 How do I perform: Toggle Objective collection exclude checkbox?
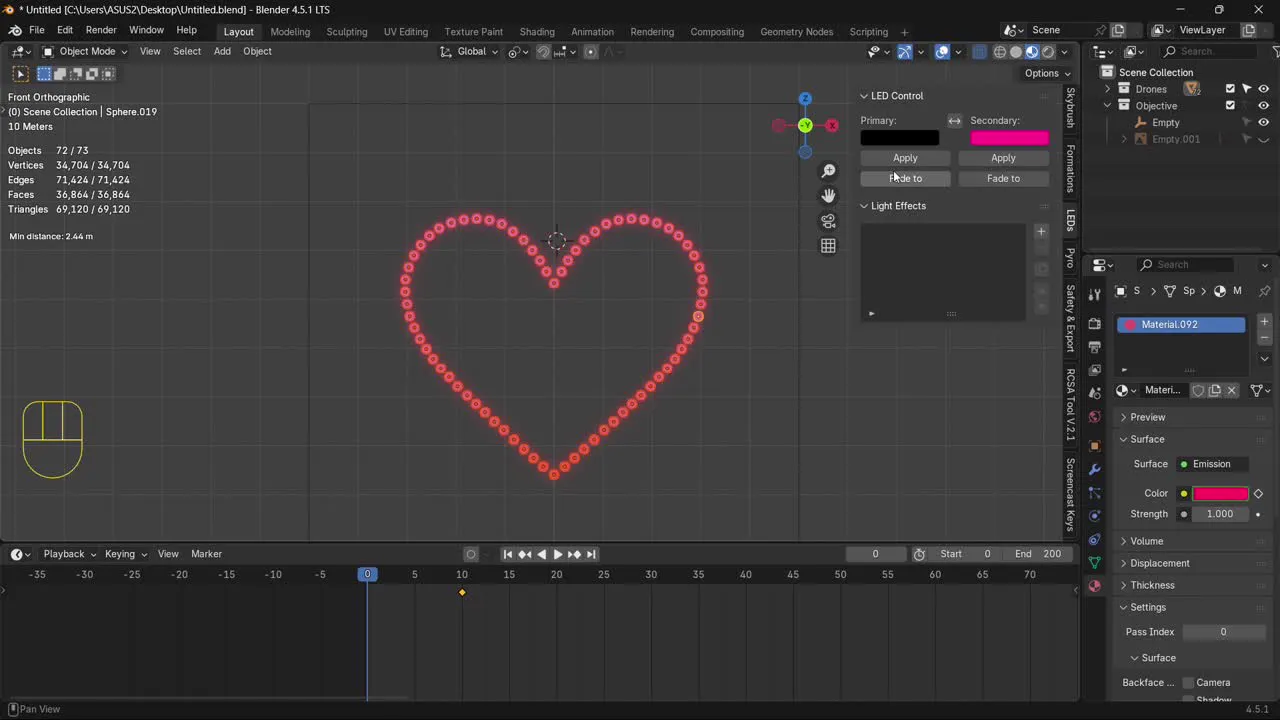click(x=1230, y=106)
